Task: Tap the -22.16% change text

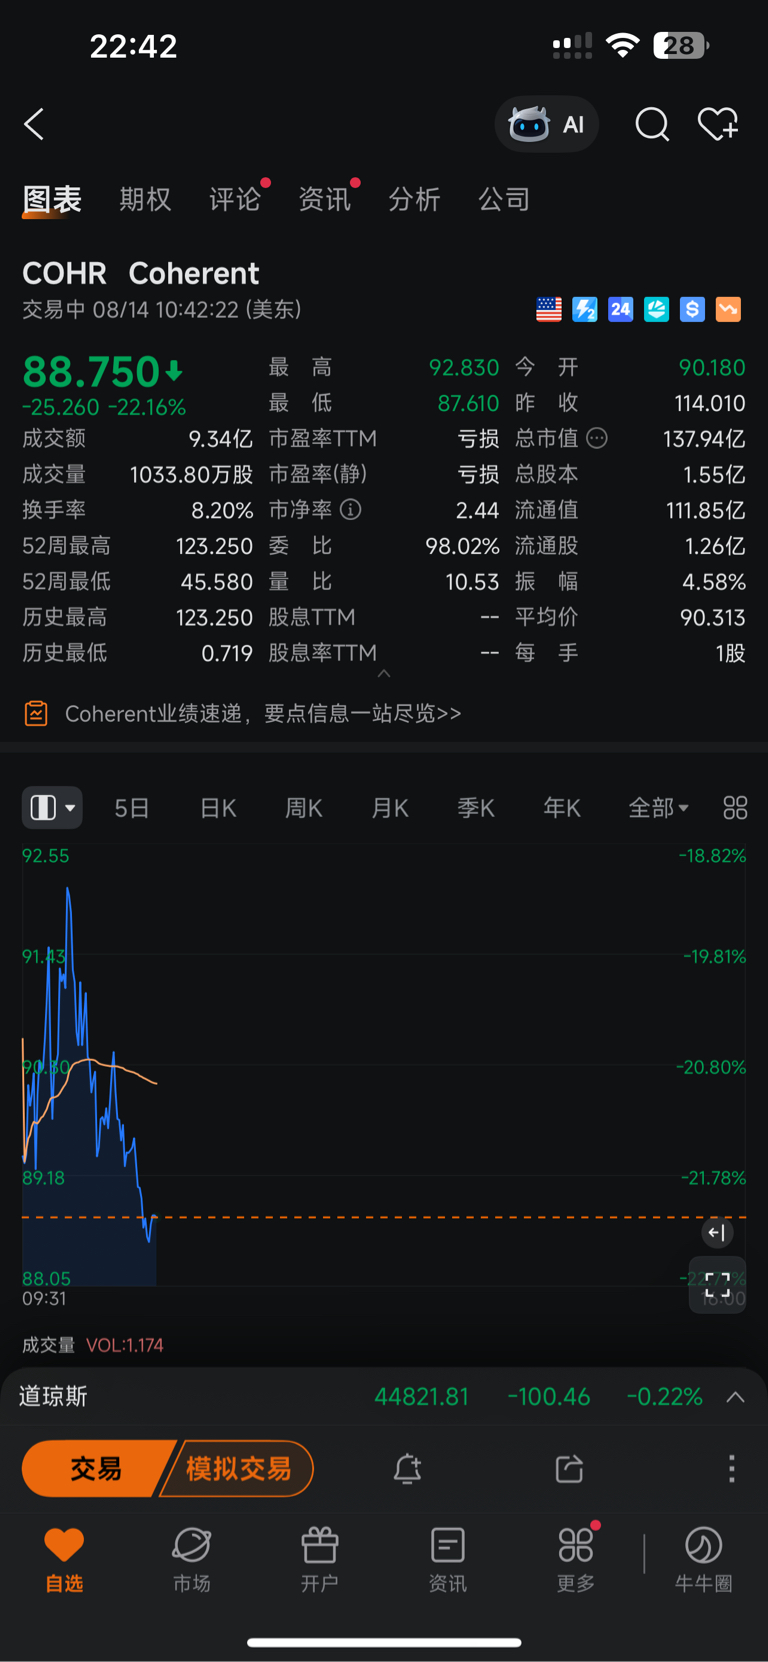Action: coord(147,407)
